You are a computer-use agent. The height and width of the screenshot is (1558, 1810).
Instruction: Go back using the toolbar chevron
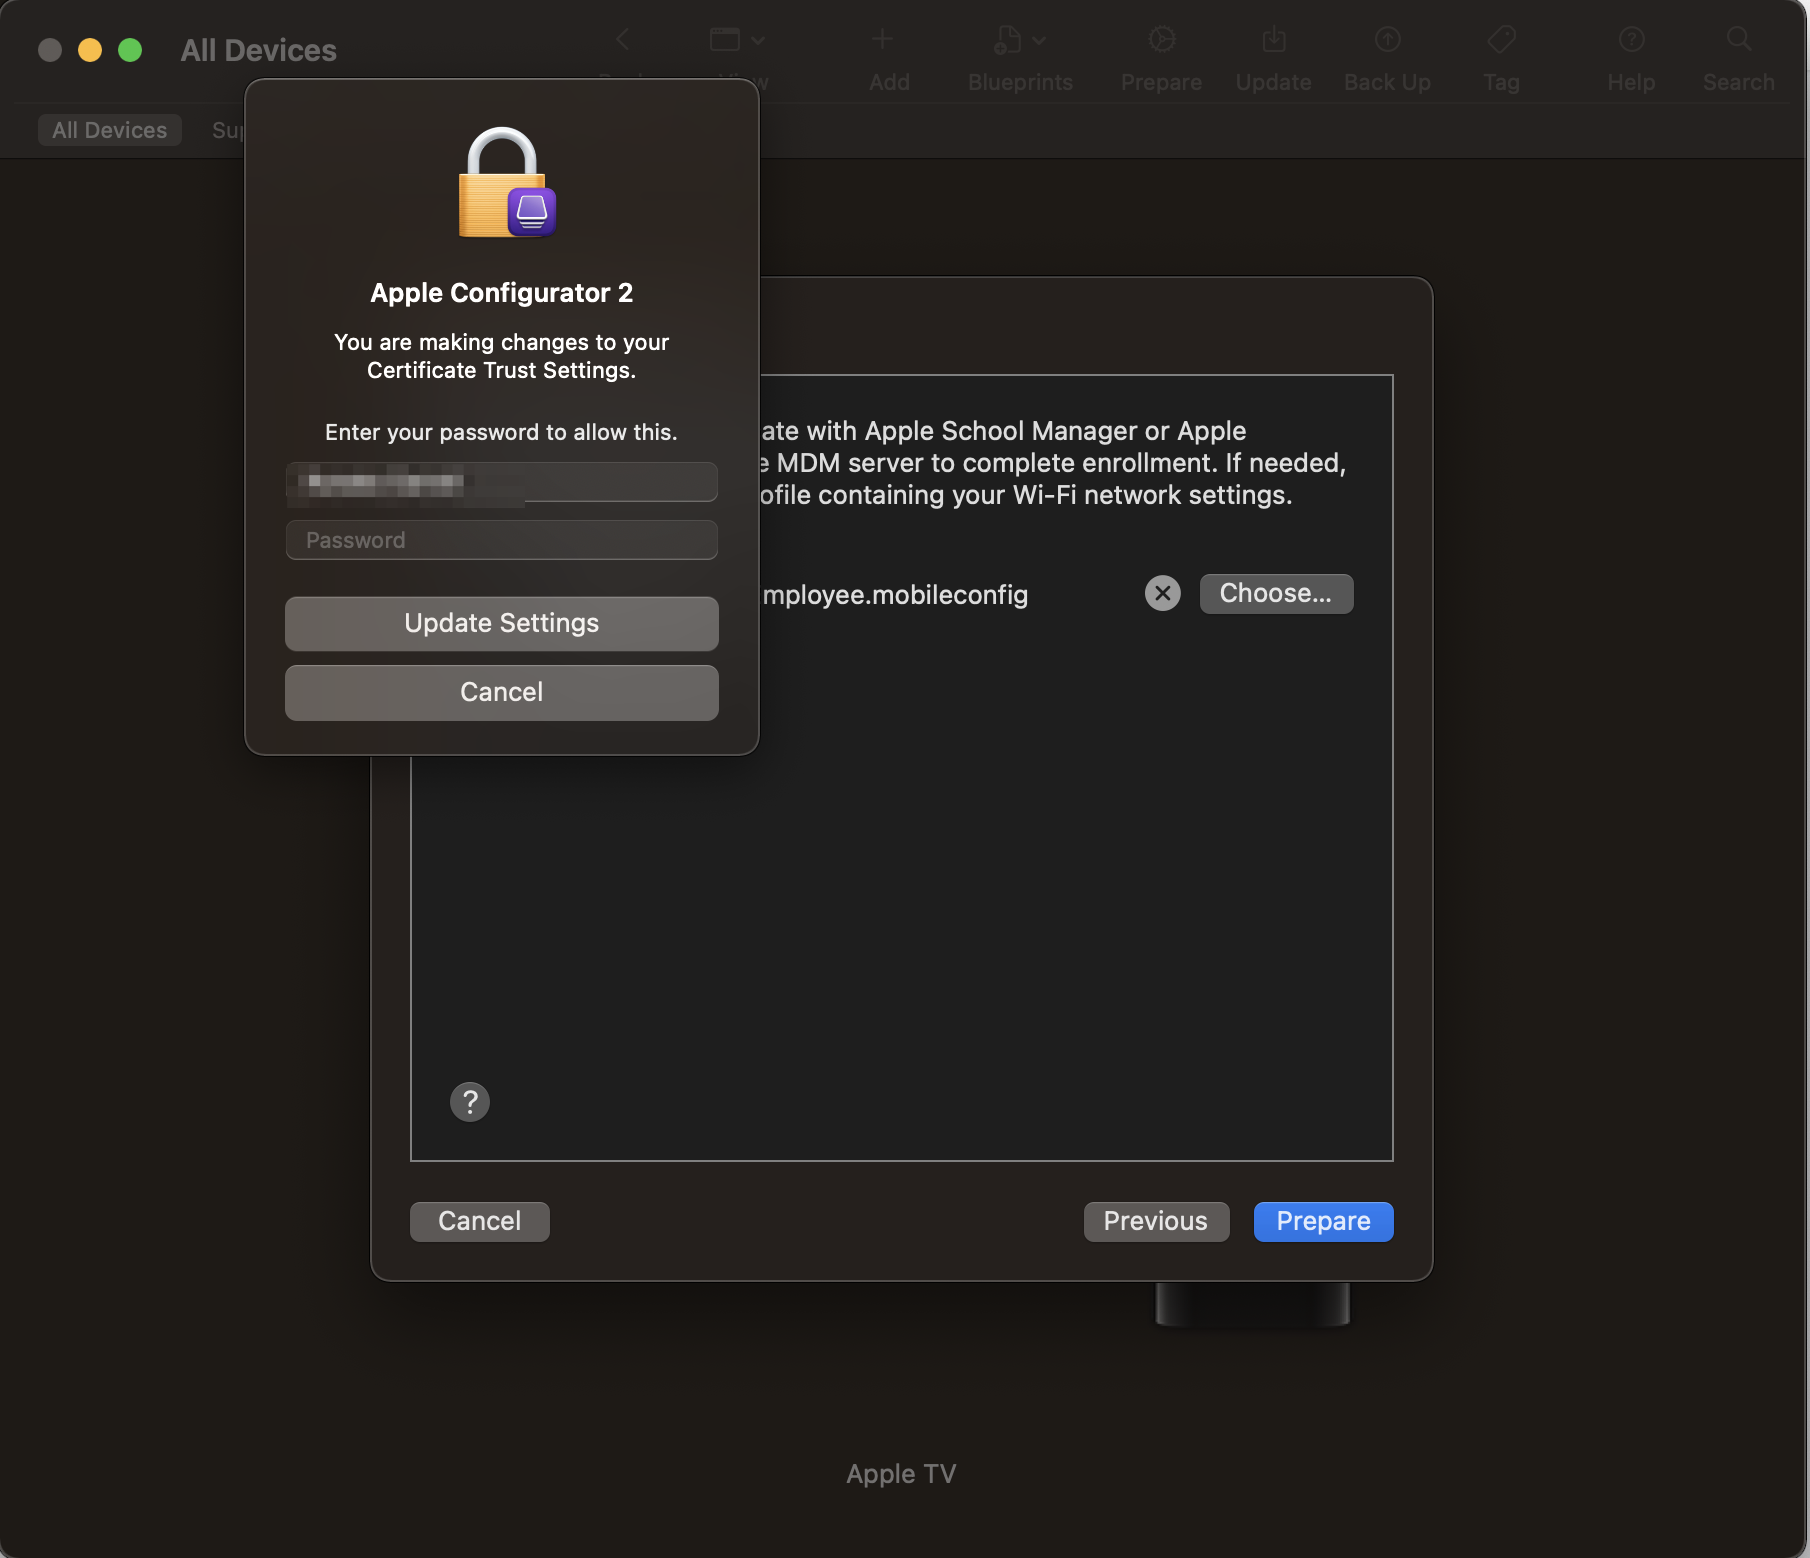pos(622,40)
